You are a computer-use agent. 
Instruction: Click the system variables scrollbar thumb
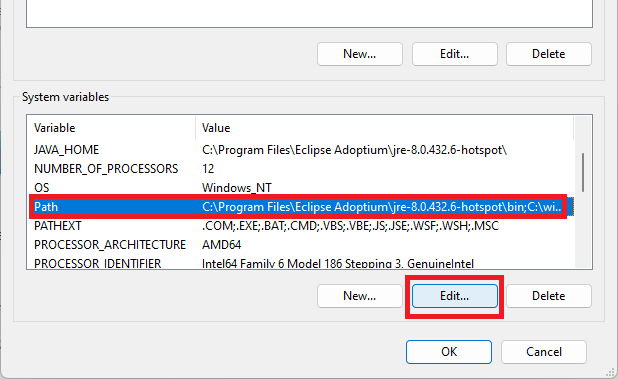pyautogui.click(x=583, y=173)
